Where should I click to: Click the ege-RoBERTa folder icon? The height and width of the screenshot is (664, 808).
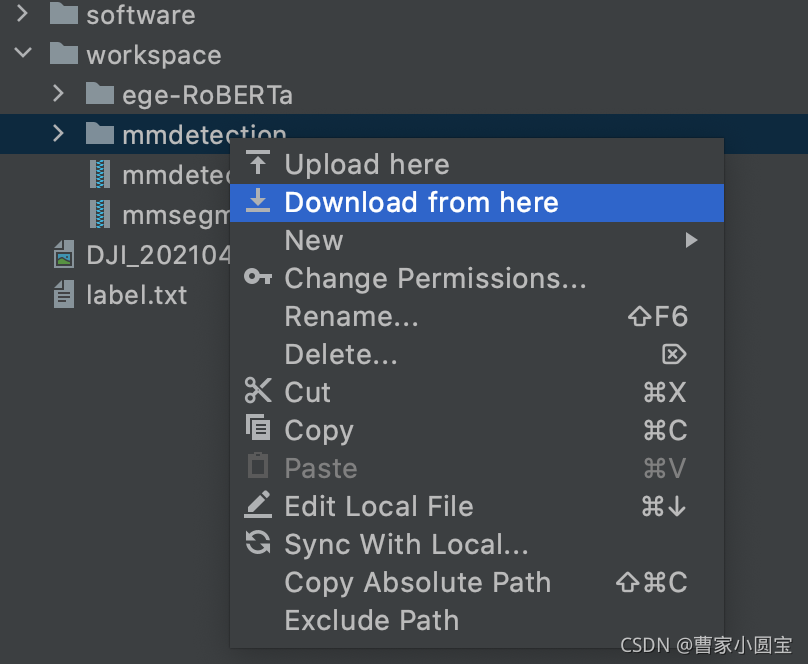coord(100,93)
